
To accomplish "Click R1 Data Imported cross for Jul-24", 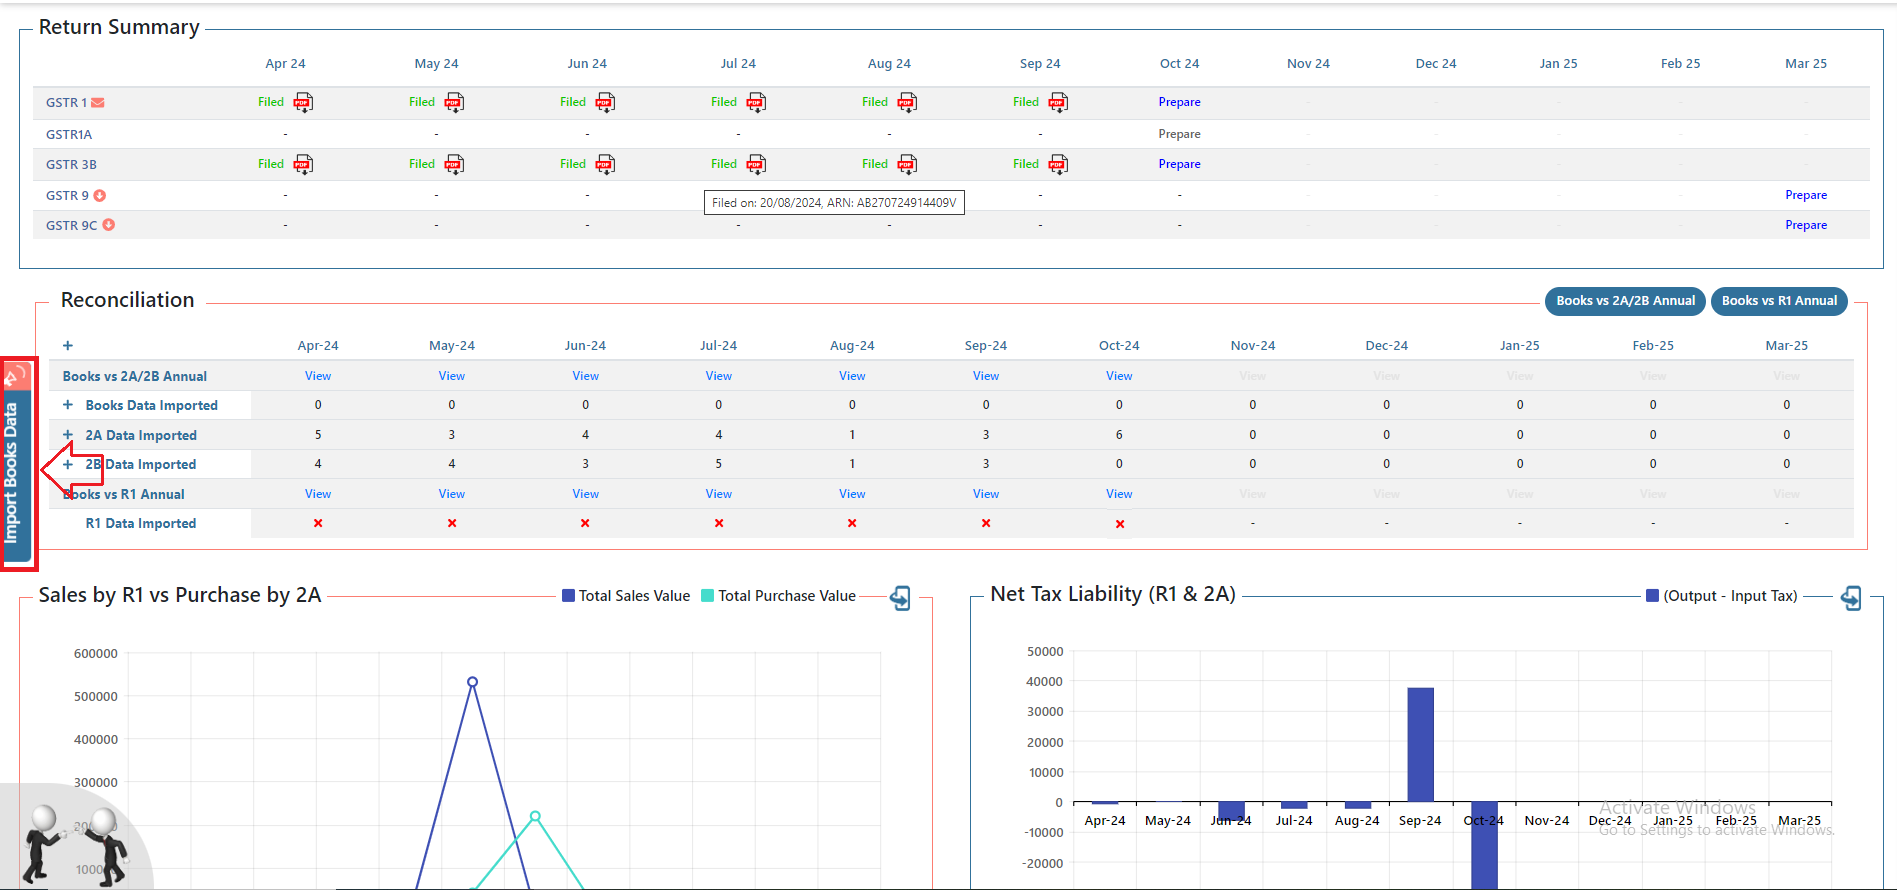I will click(x=719, y=523).
